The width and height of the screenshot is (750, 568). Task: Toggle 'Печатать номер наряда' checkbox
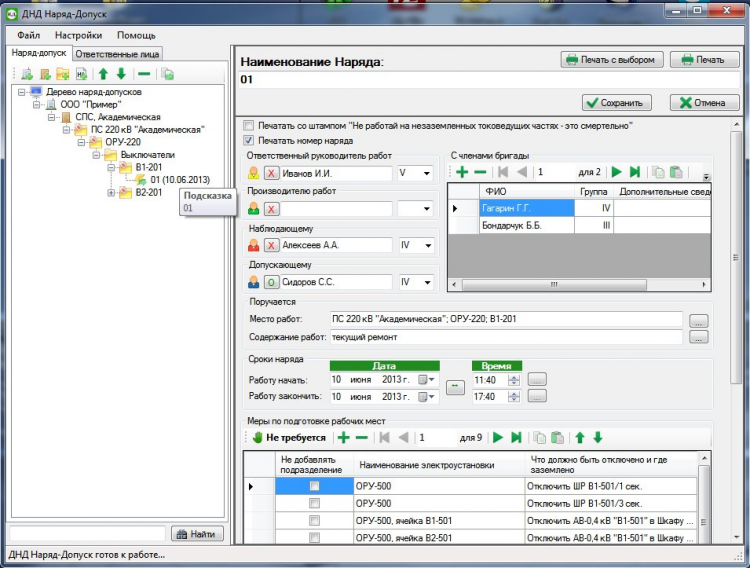[x=248, y=141]
